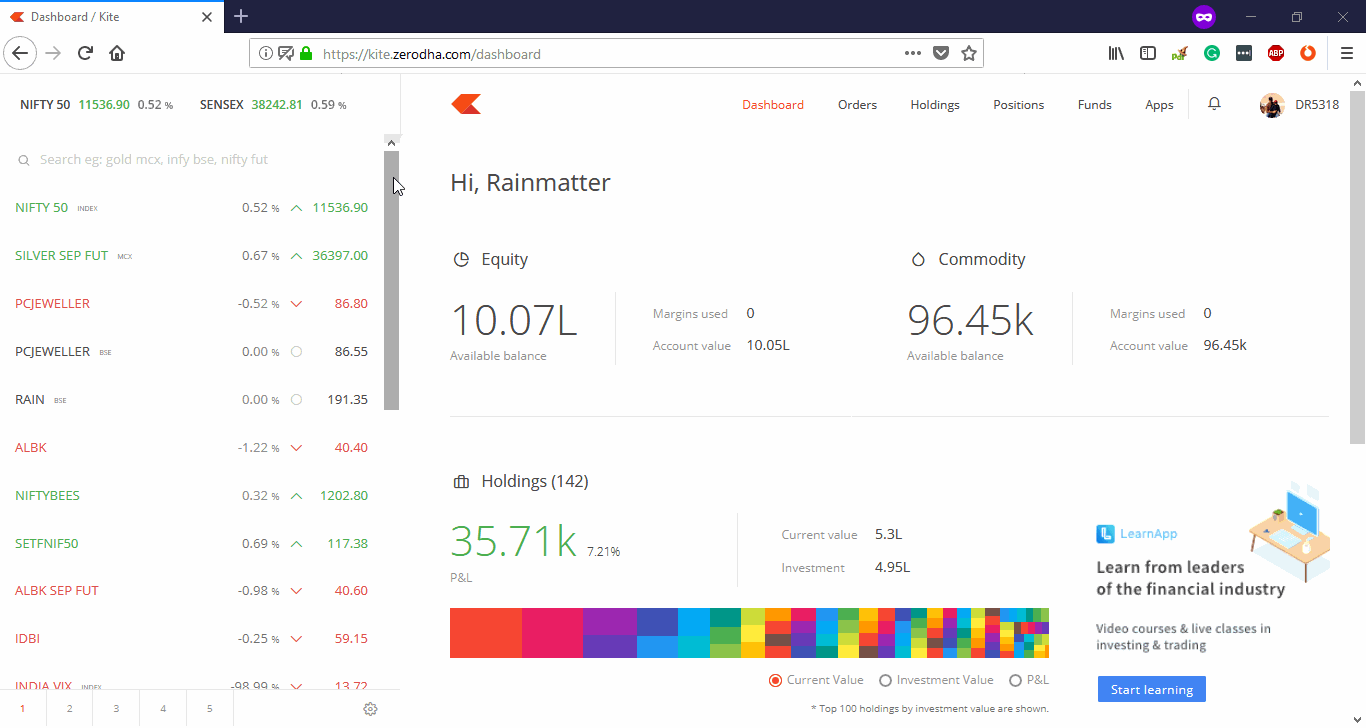Click the red holdings treemap block
Image resolution: width=1366 pixels, height=728 pixels.
(485, 632)
